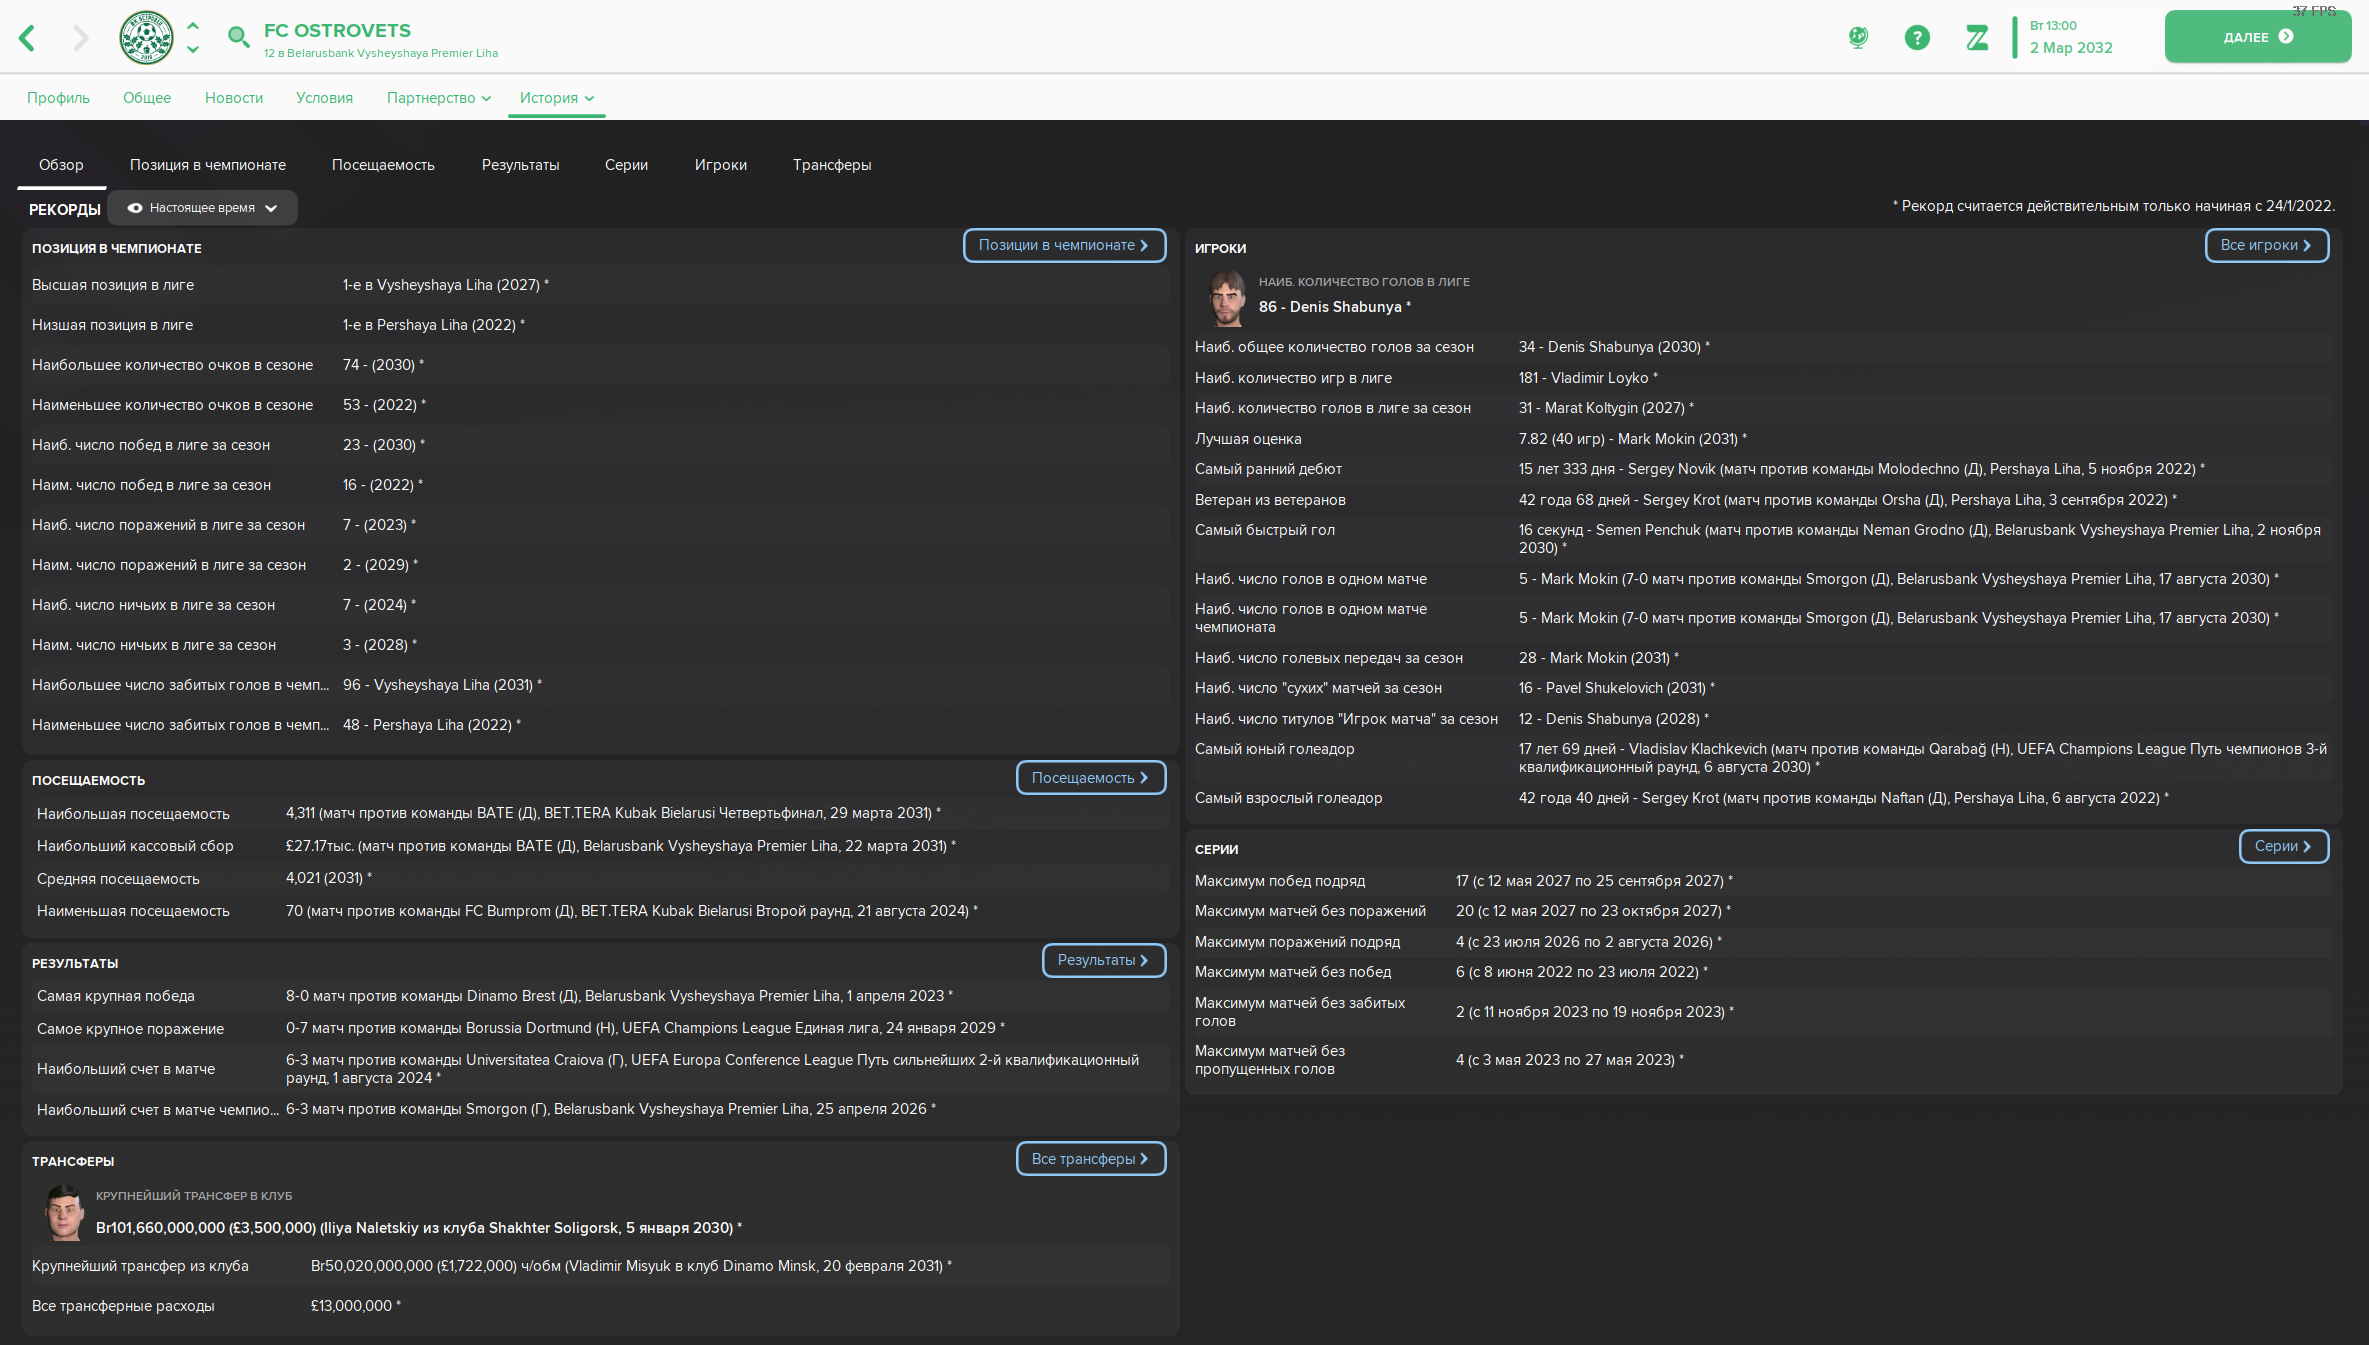Expand the История dropdown menu

pyautogui.click(x=557, y=98)
